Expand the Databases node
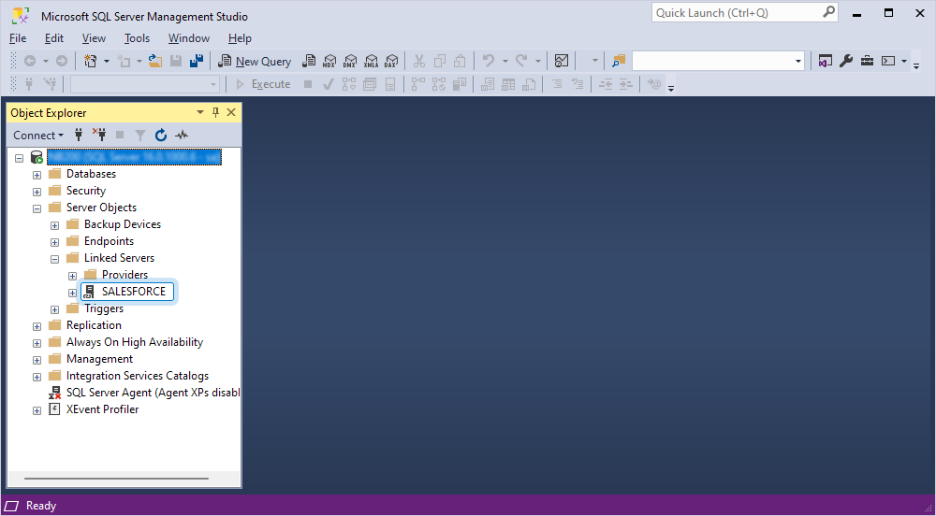This screenshot has width=936, height=516. coord(37,174)
